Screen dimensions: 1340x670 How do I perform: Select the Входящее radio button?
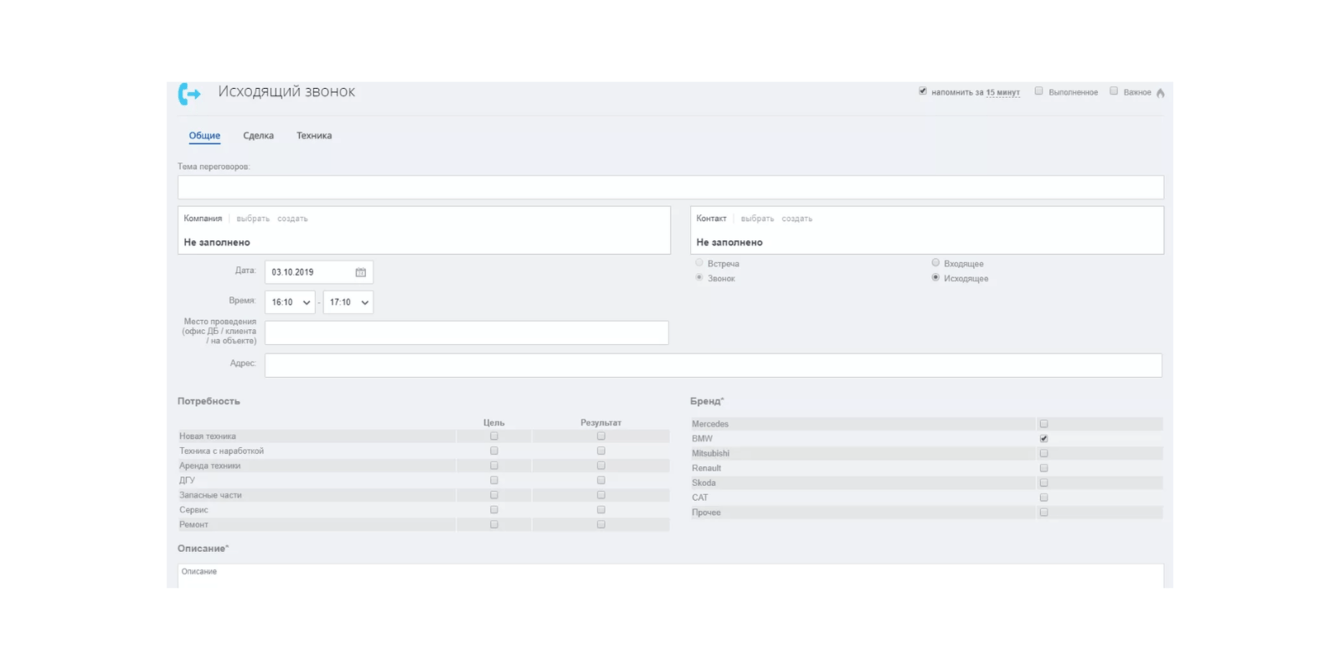[x=936, y=263]
